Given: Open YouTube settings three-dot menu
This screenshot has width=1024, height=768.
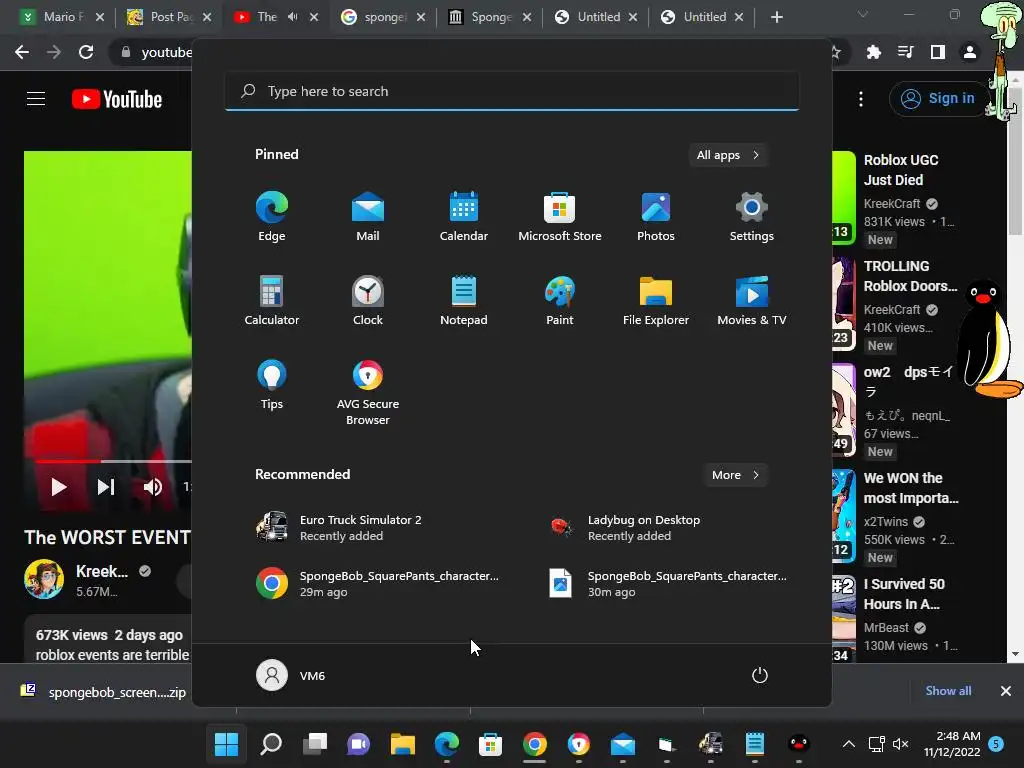Looking at the screenshot, I should [x=861, y=99].
